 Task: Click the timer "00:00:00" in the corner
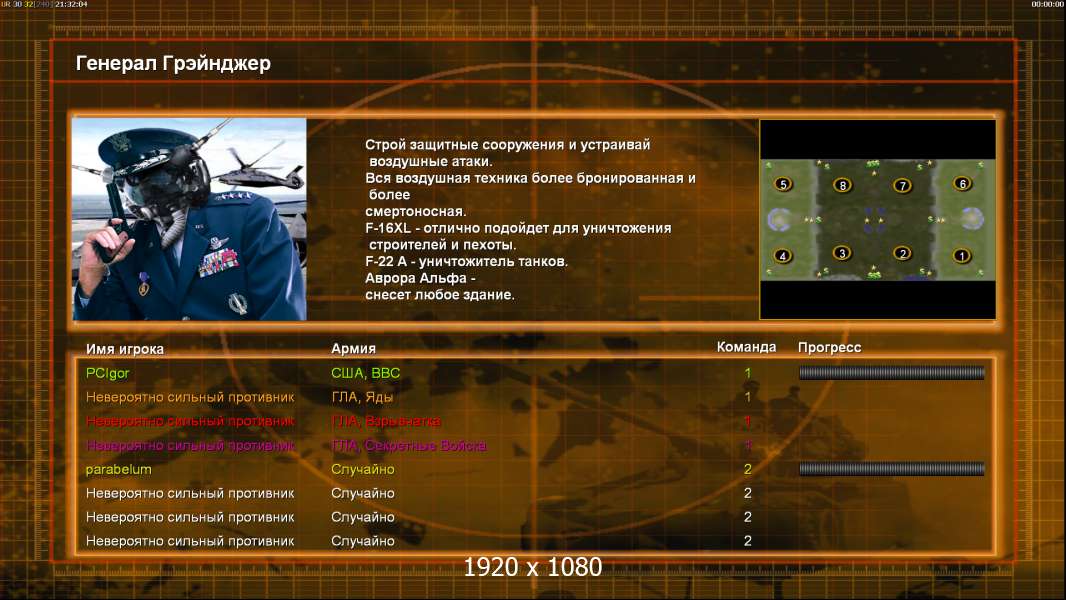pyautogui.click(x=1048, y=4)
